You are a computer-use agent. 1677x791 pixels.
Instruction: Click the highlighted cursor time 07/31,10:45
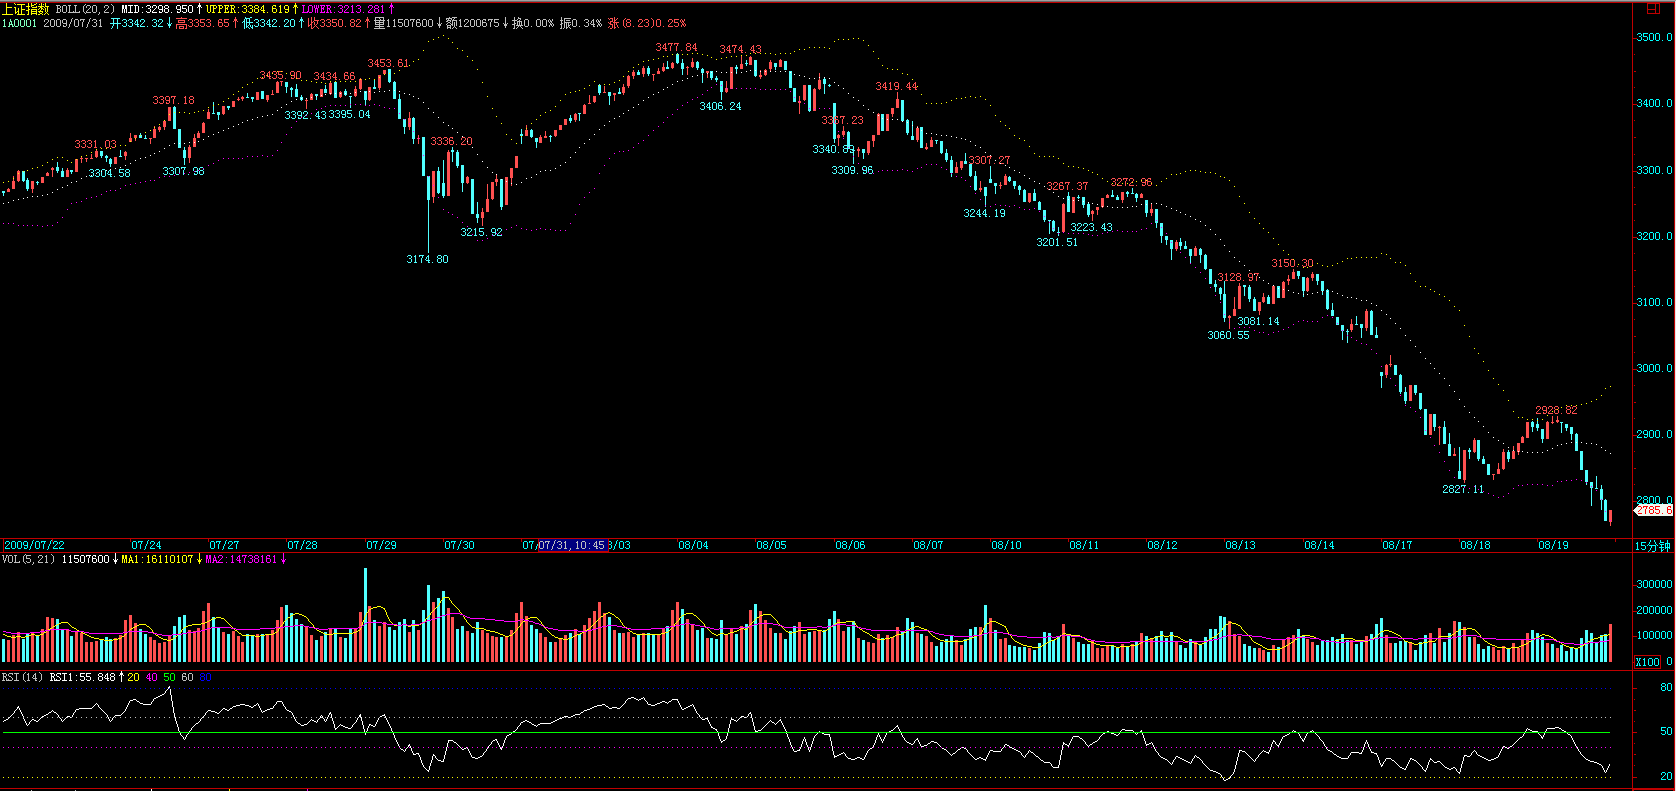[572, 545]
